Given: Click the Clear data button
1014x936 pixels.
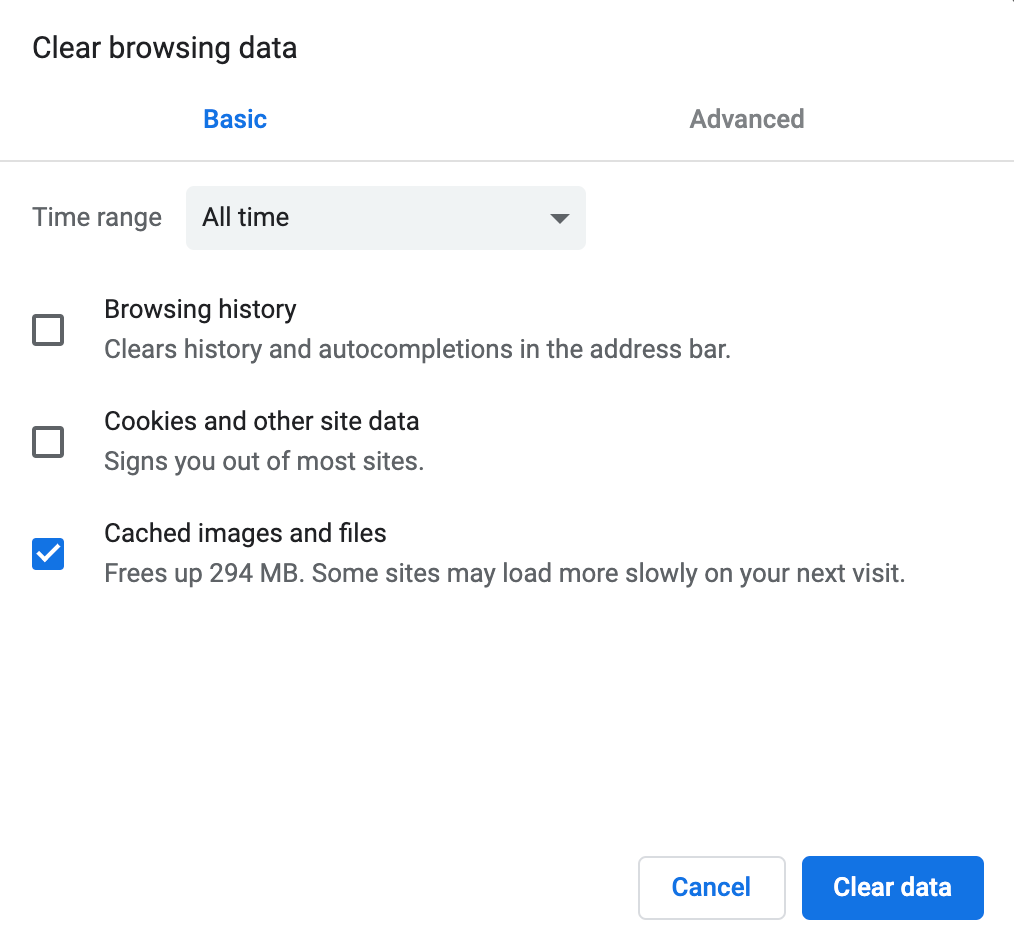Looking at the screenshot, I should click(x=892, y=887).
